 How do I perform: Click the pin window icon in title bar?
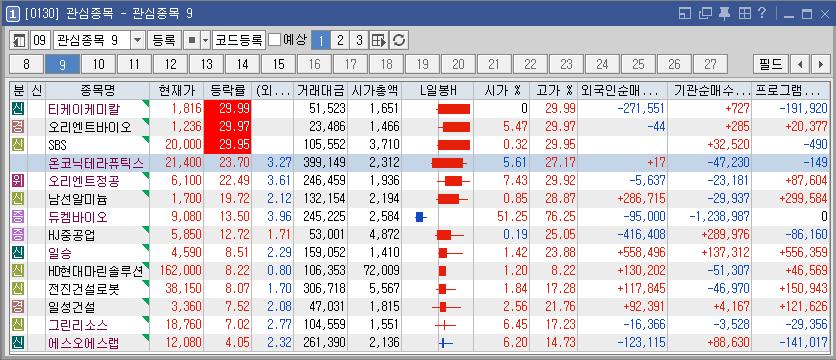point(724,13)
